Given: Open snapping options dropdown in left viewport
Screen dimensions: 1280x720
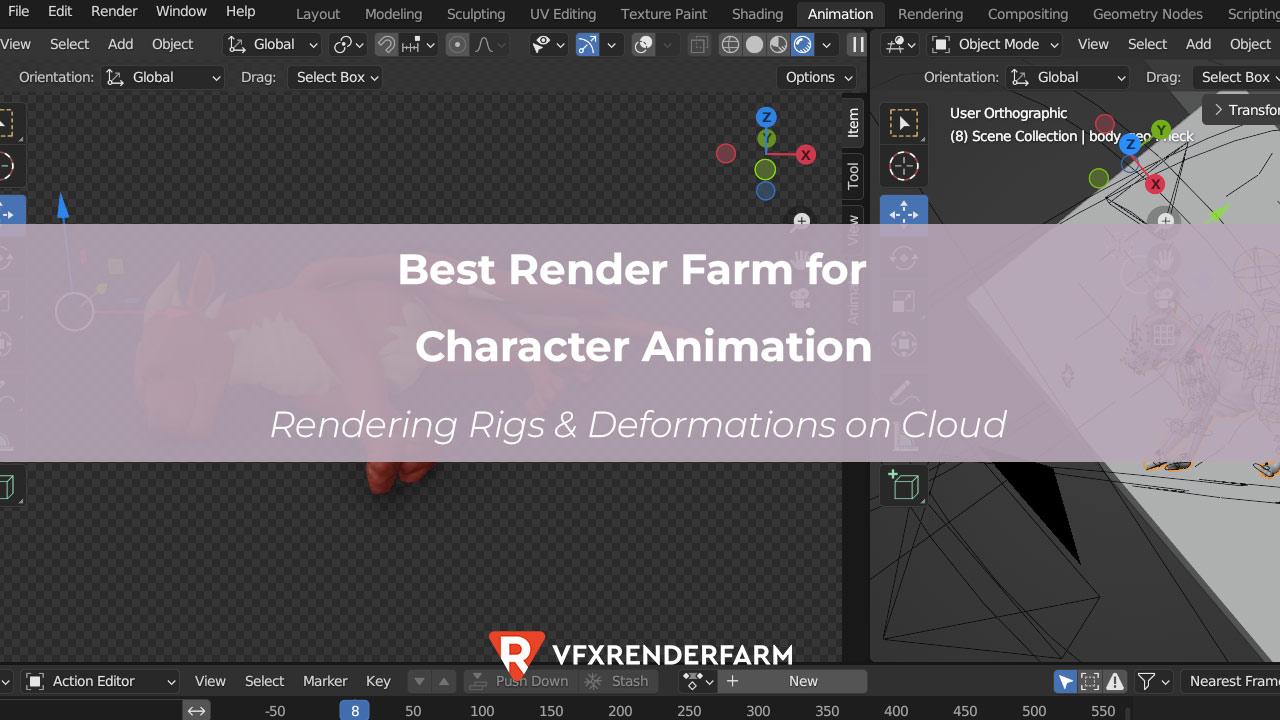Looking at the screenshot, I should 419,44.
